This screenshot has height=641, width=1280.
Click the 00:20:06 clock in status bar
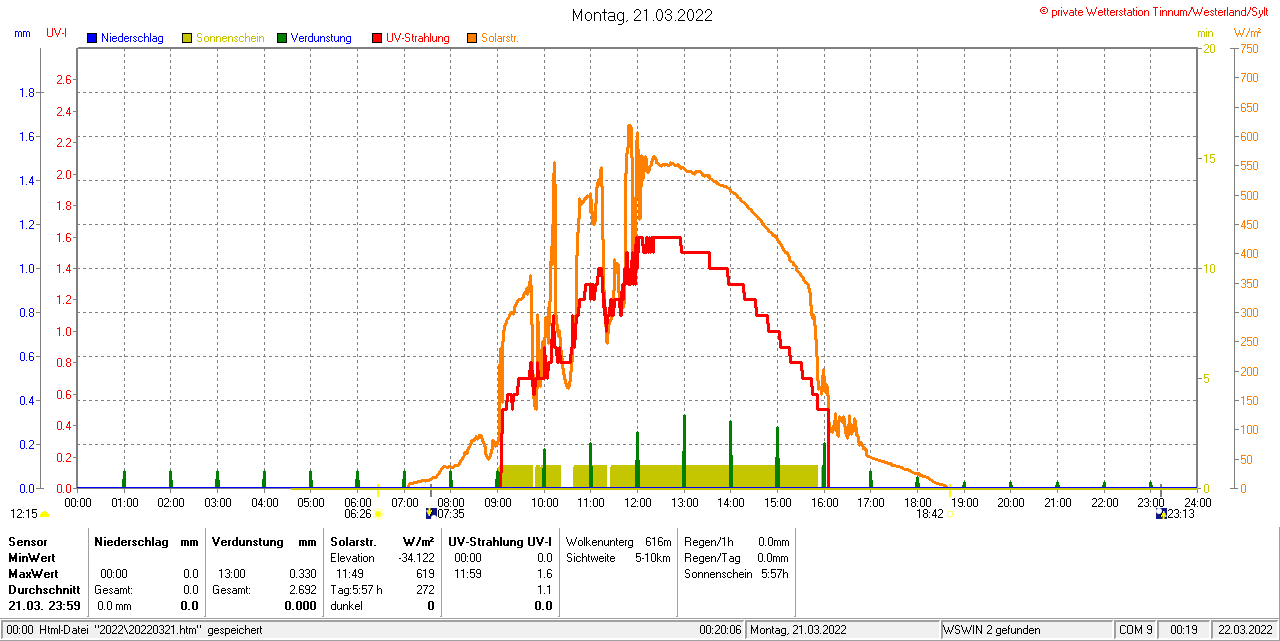[720, 630]
